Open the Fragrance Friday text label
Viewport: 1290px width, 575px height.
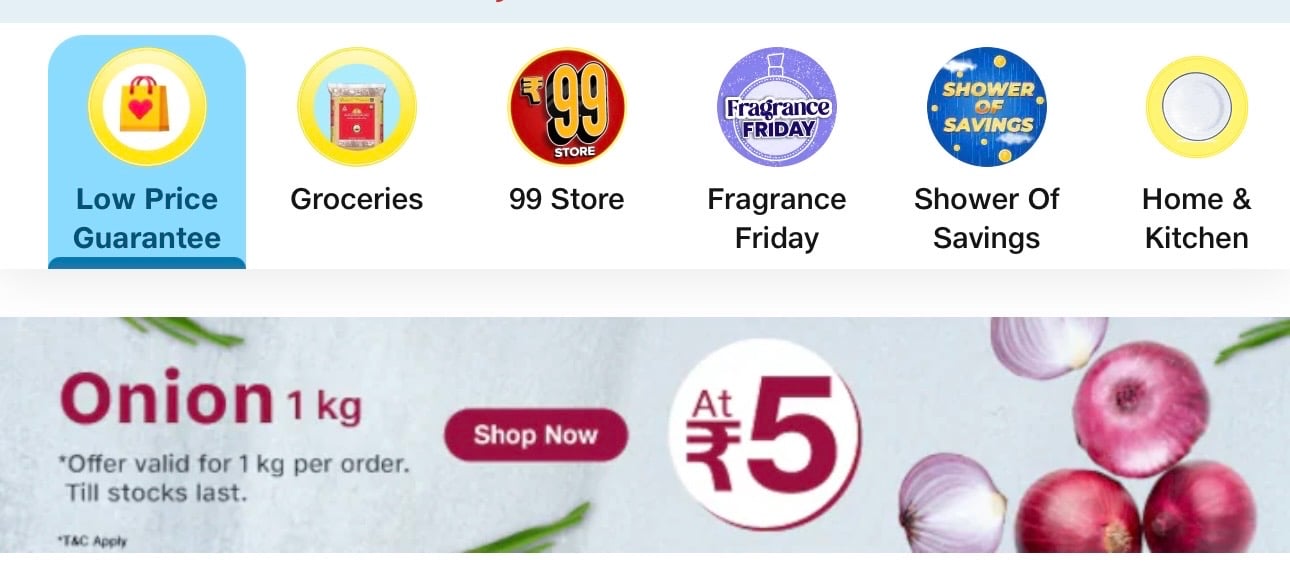[777, 218]
